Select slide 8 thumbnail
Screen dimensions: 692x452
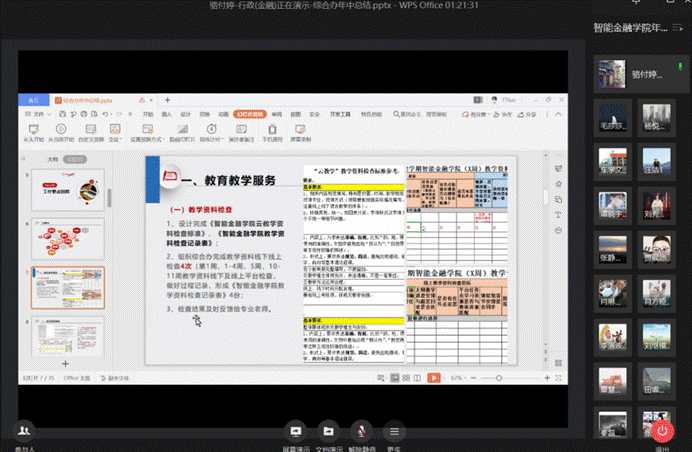pyautogui.click(x=68, y=336)
